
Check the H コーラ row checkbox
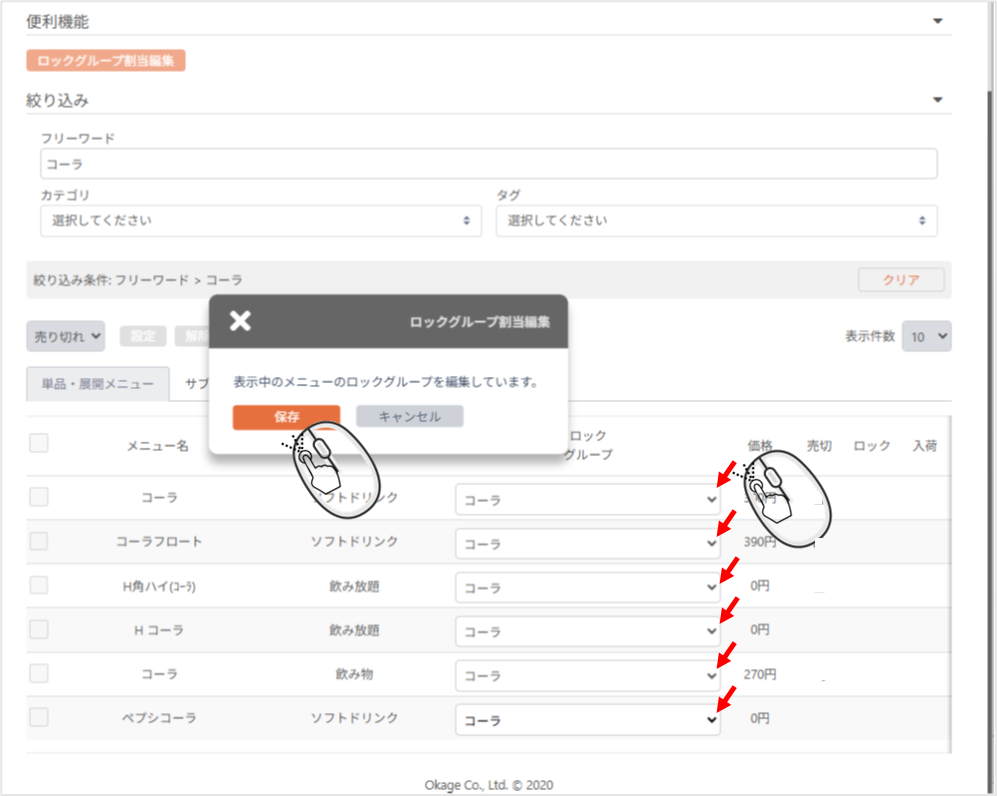[x=39, y=629]
